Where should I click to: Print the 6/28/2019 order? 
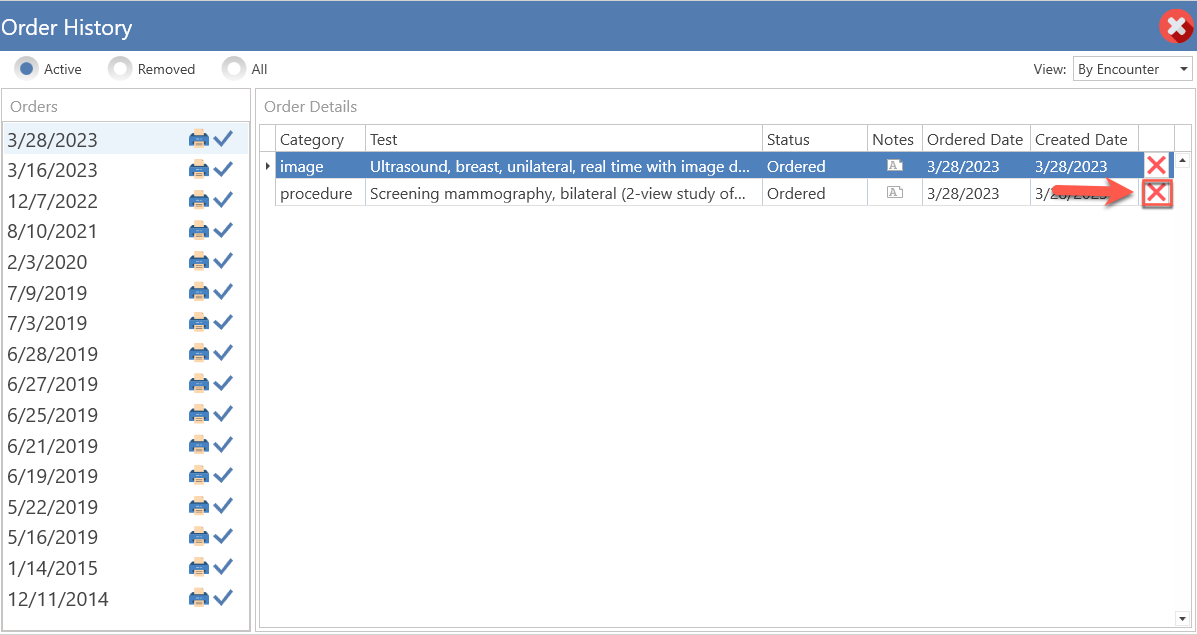(x=198, y=353)
